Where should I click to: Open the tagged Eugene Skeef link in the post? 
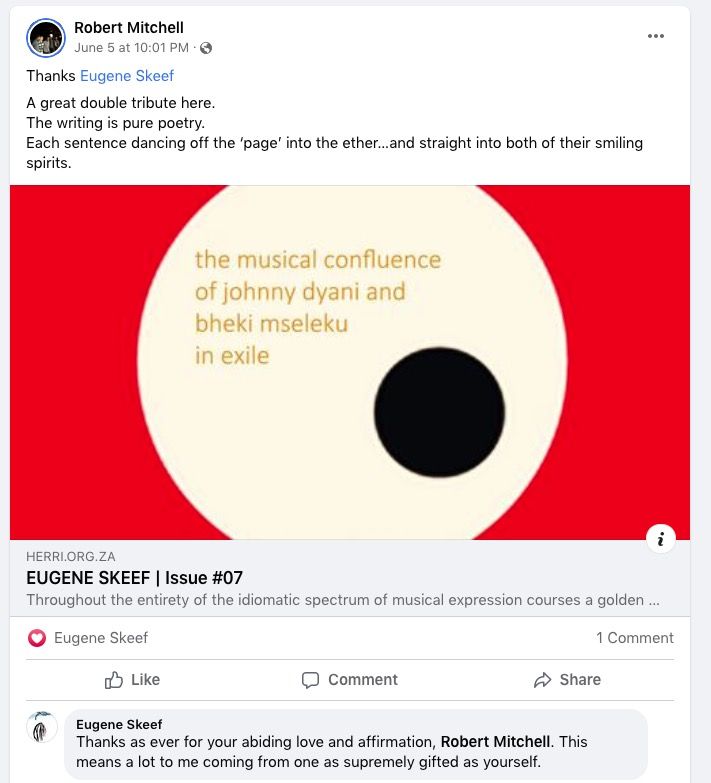pos(127,76)
